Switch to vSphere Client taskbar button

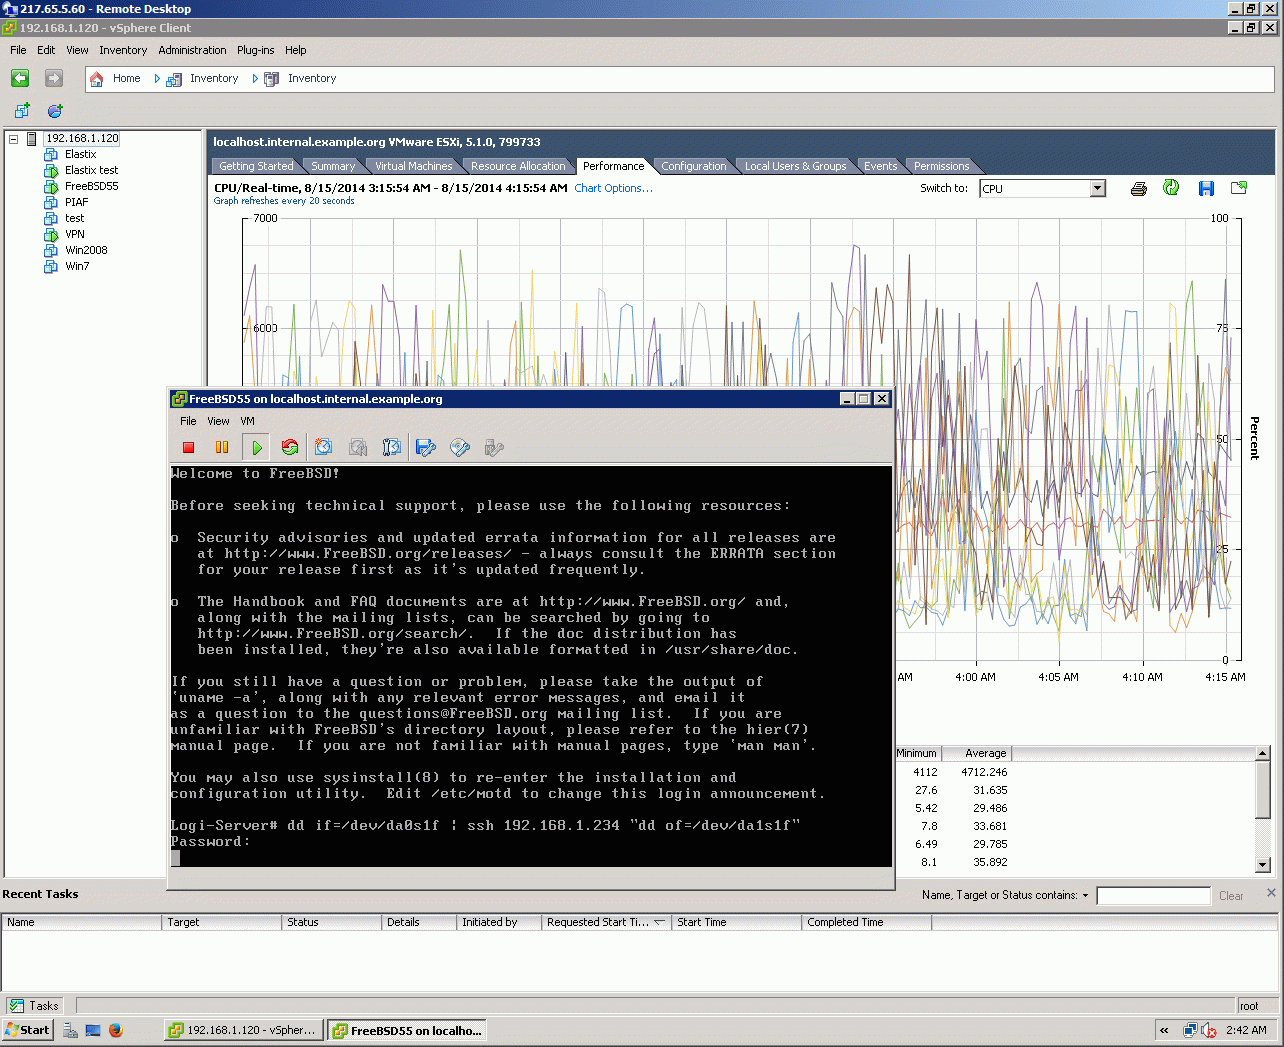tap(244, 1030)
